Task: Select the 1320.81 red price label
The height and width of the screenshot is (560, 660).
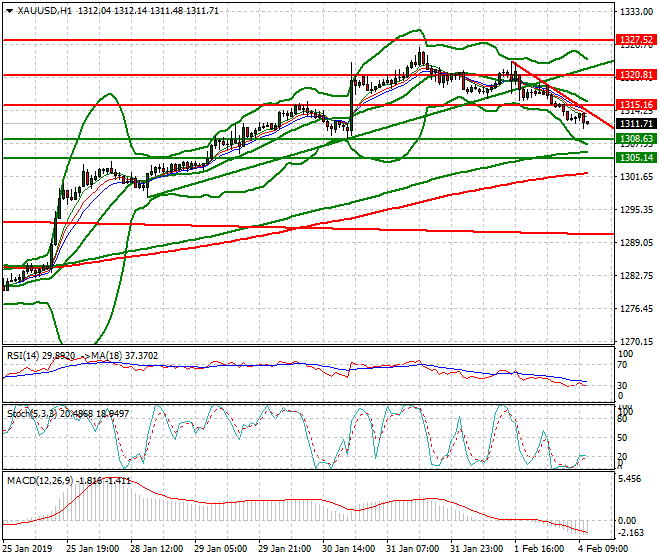Action: pyautogui.click(x=636, y=75)
